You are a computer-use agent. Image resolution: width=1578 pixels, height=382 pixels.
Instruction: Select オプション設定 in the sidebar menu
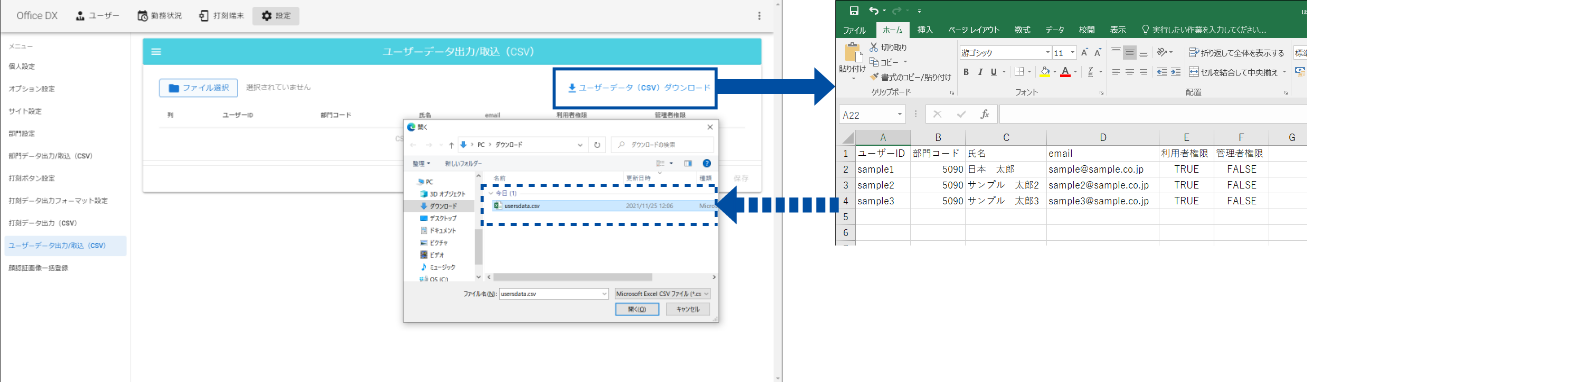pyautogui.click(x=32, y=89)
